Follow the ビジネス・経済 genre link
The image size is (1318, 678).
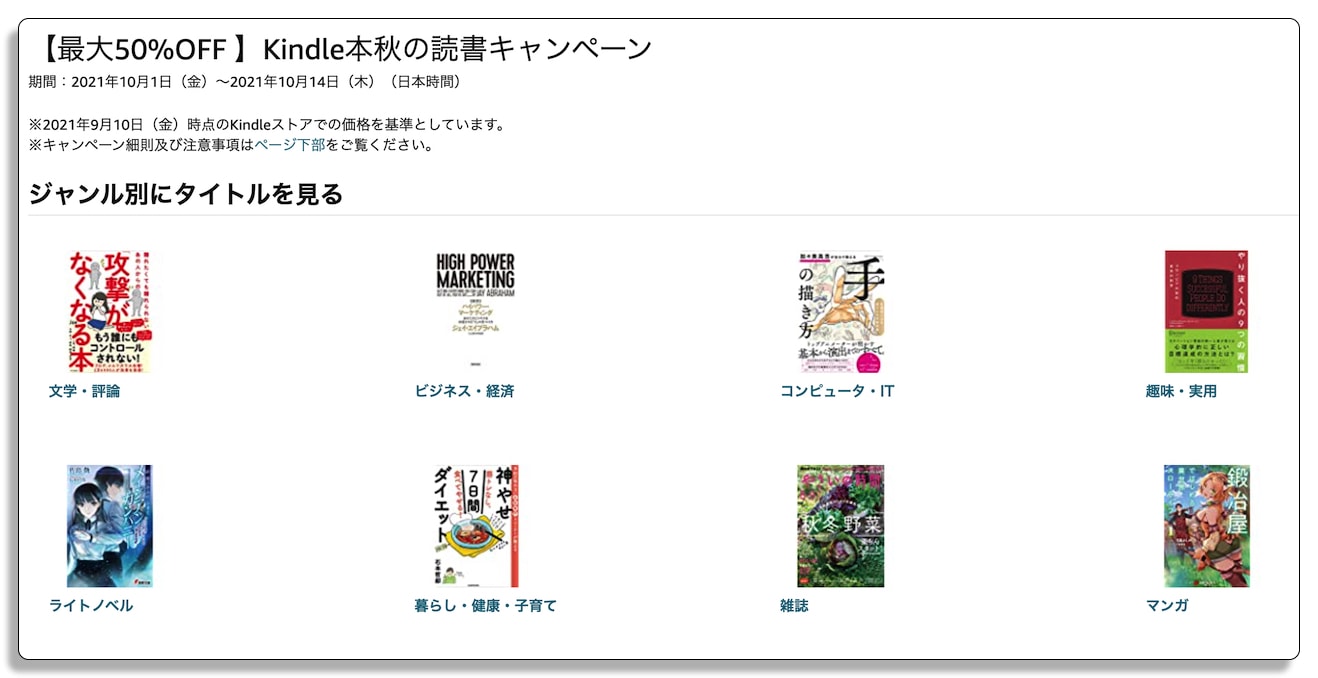pyautogui.click(x=464, y=391)
